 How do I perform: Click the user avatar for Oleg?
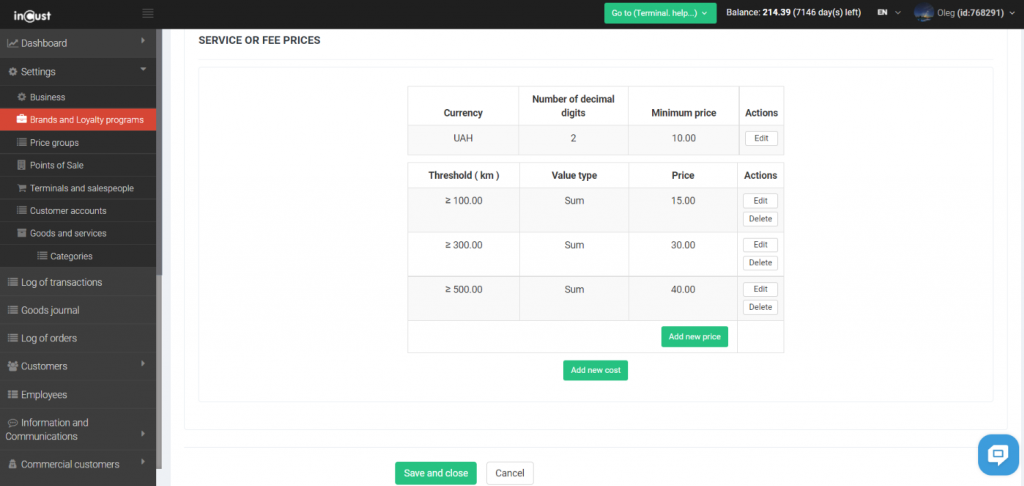[924, 13]
